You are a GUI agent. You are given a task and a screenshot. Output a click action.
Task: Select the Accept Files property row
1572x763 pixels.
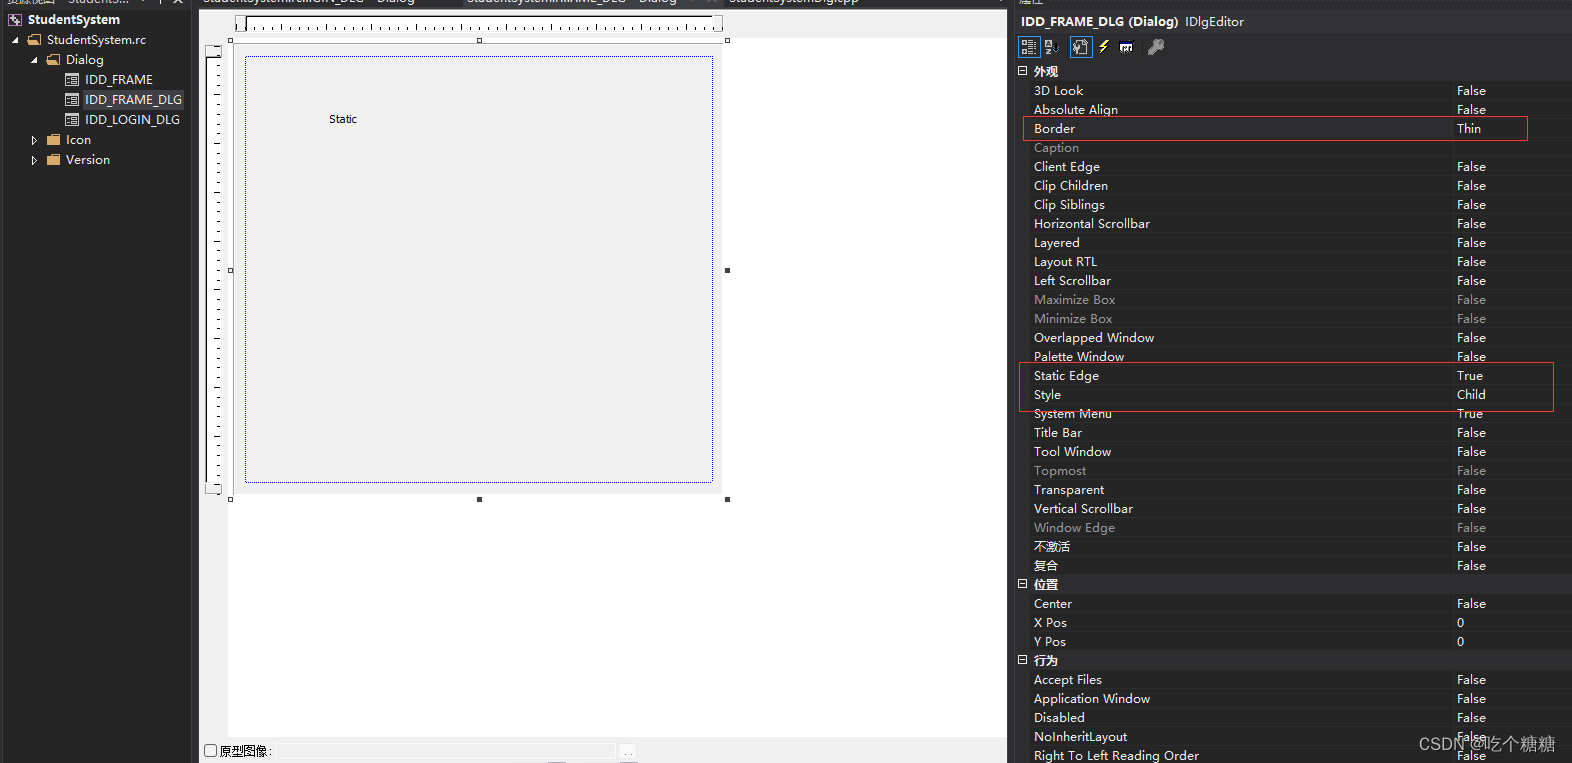pos(1301,680)
